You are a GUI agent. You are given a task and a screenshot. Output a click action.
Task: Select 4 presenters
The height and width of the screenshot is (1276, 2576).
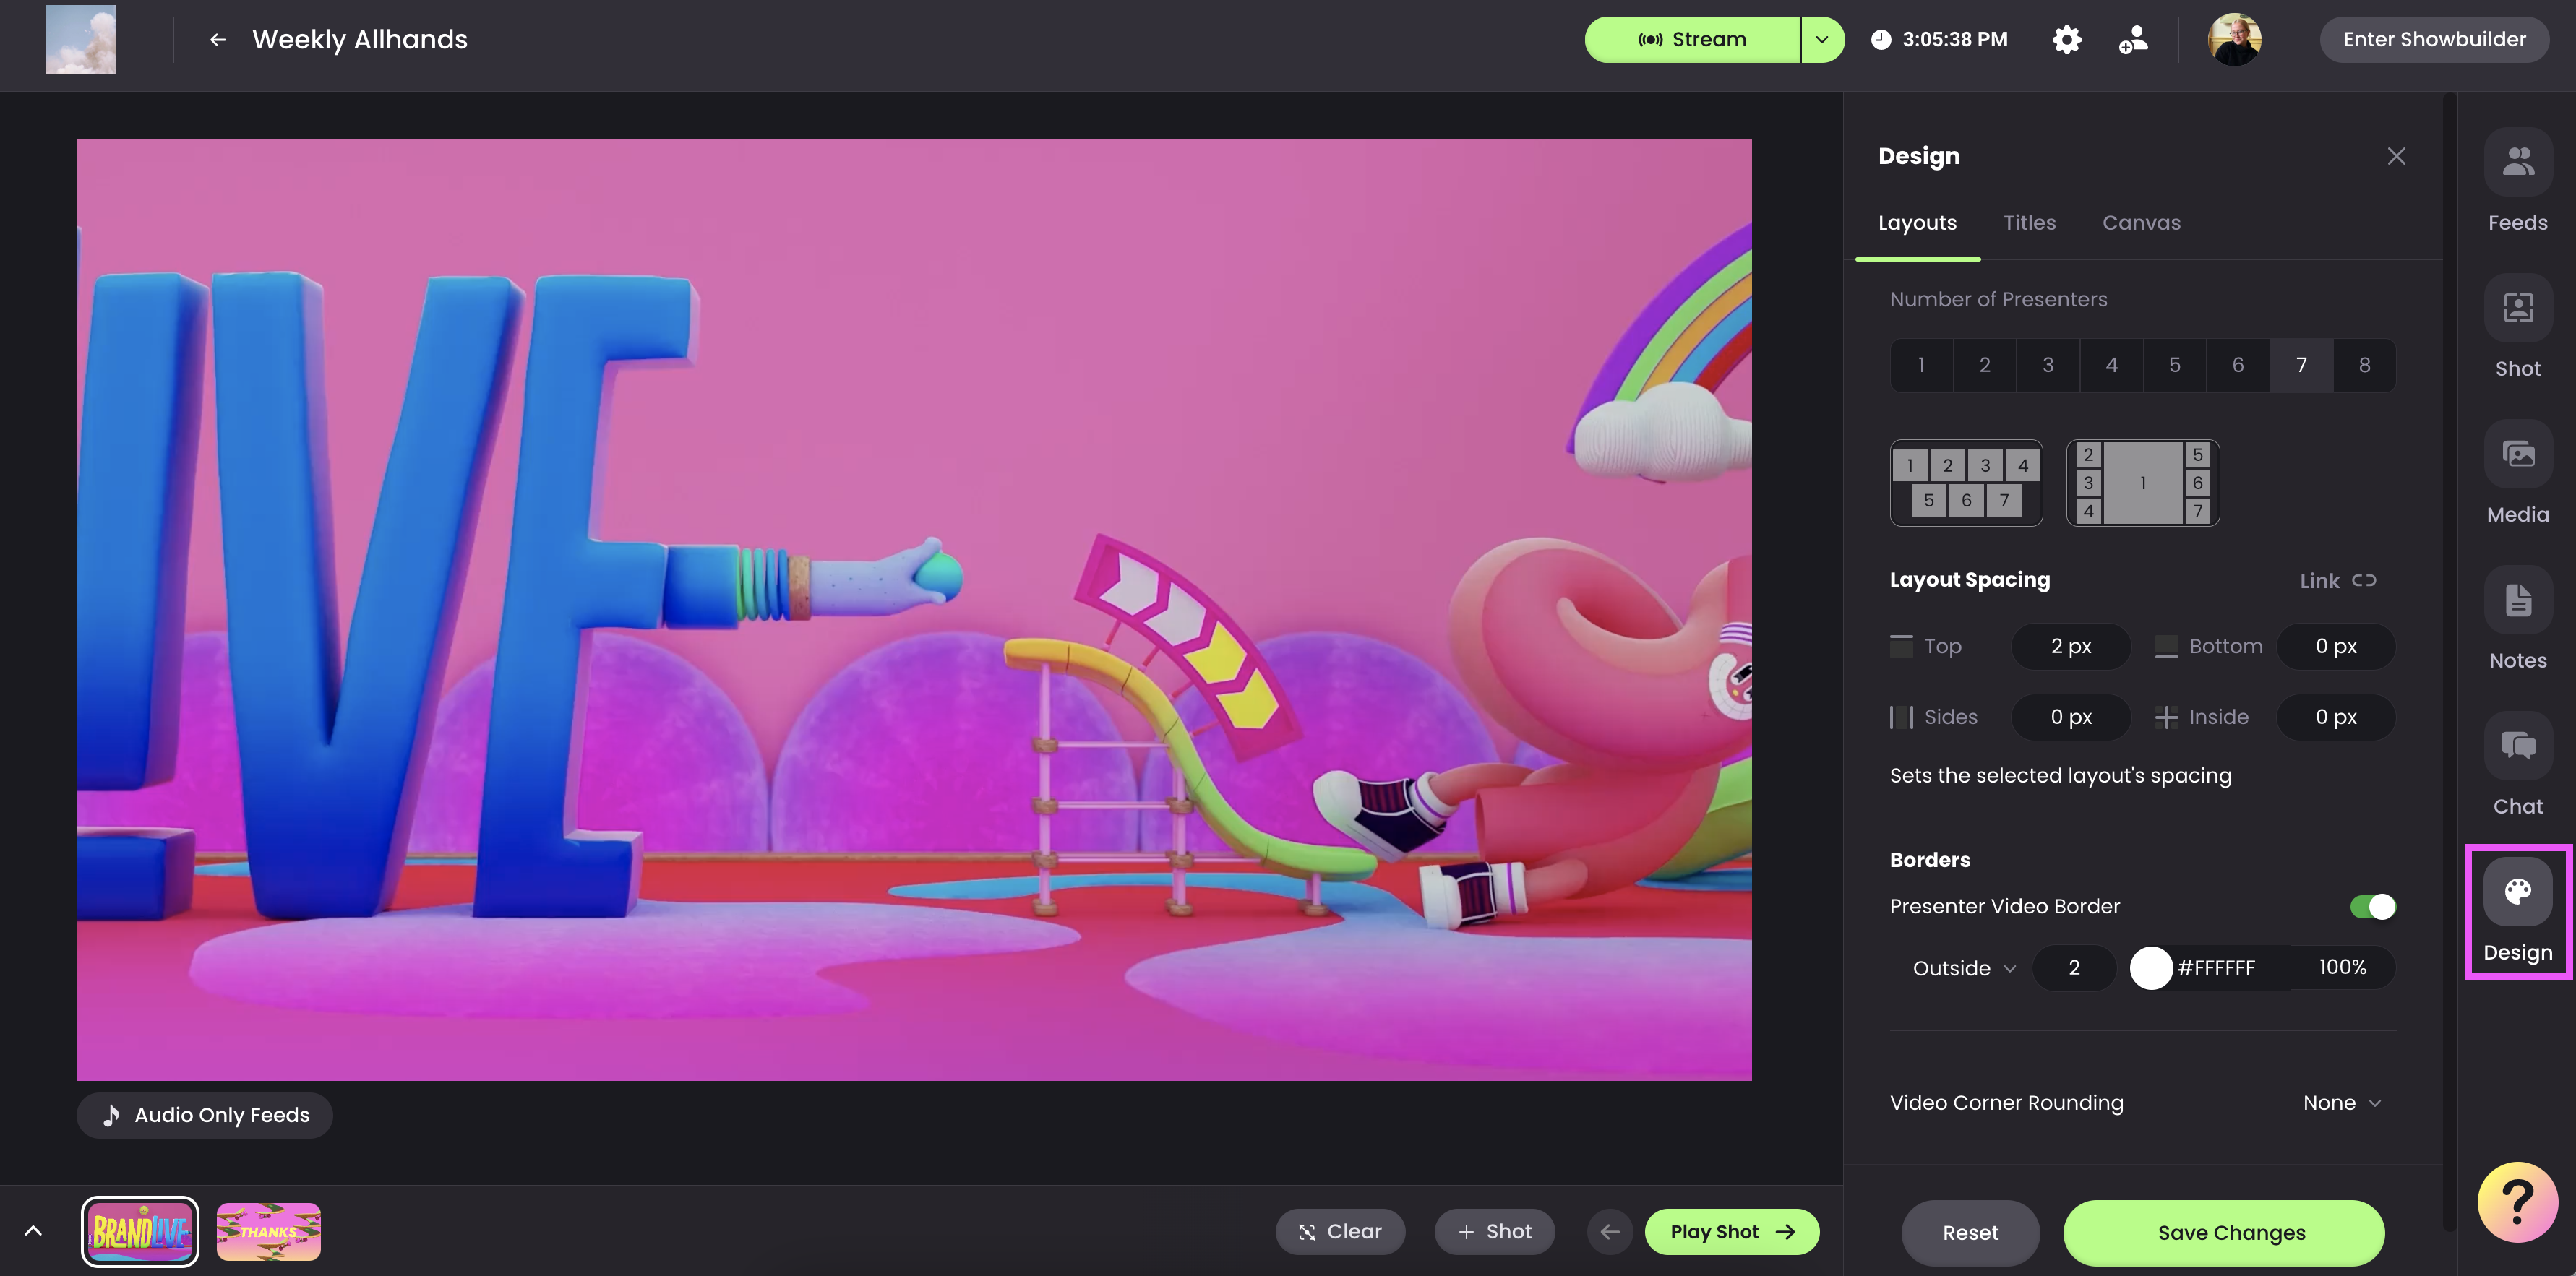2111,365
